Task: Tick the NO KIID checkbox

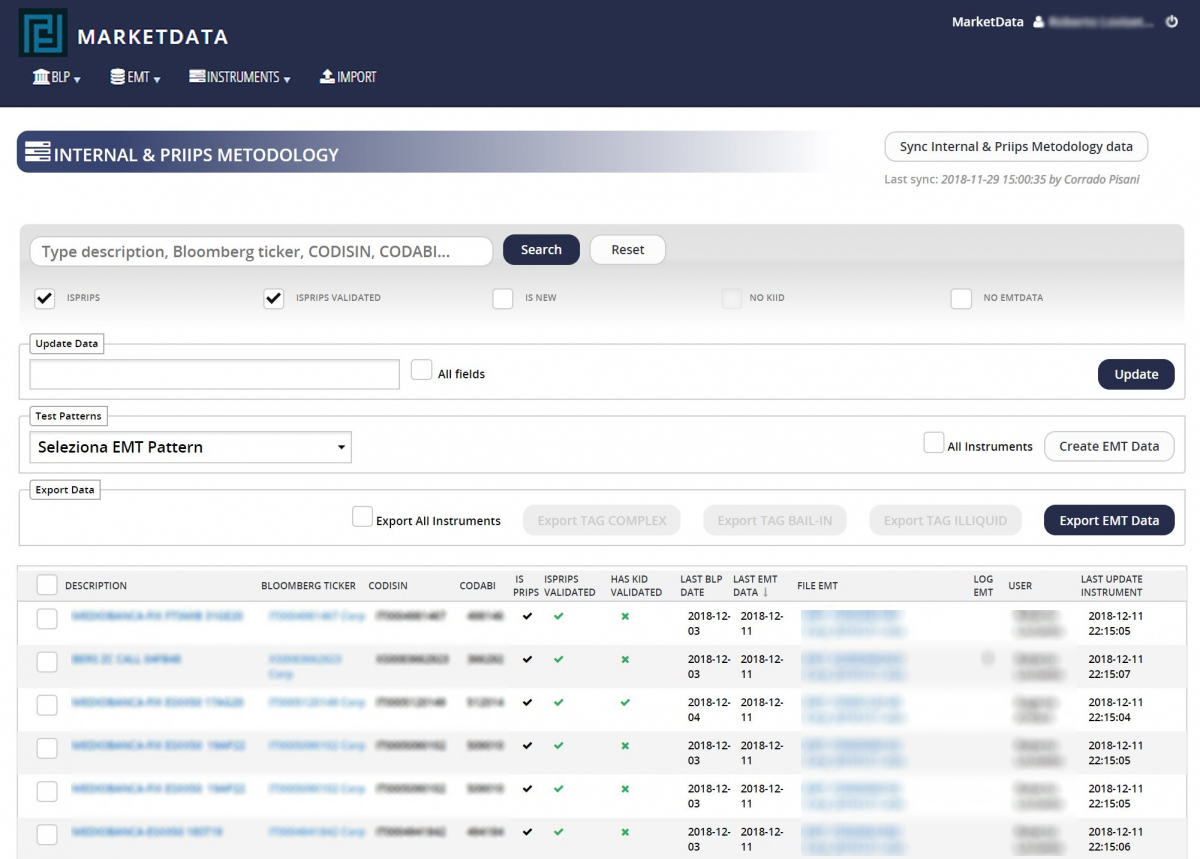Action: coord(732,298)
